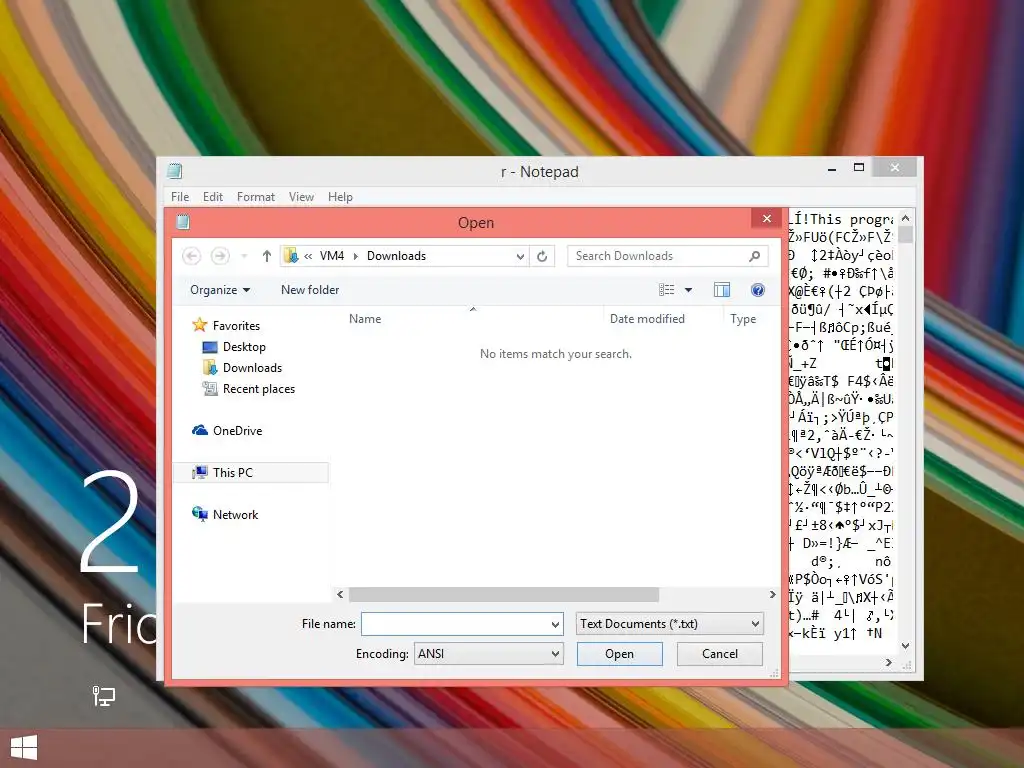Image resolution: width=1024 pixels, height=768 pixels.
Task: Click the OneDrive cloud icon
Action: tap(200, 430)
